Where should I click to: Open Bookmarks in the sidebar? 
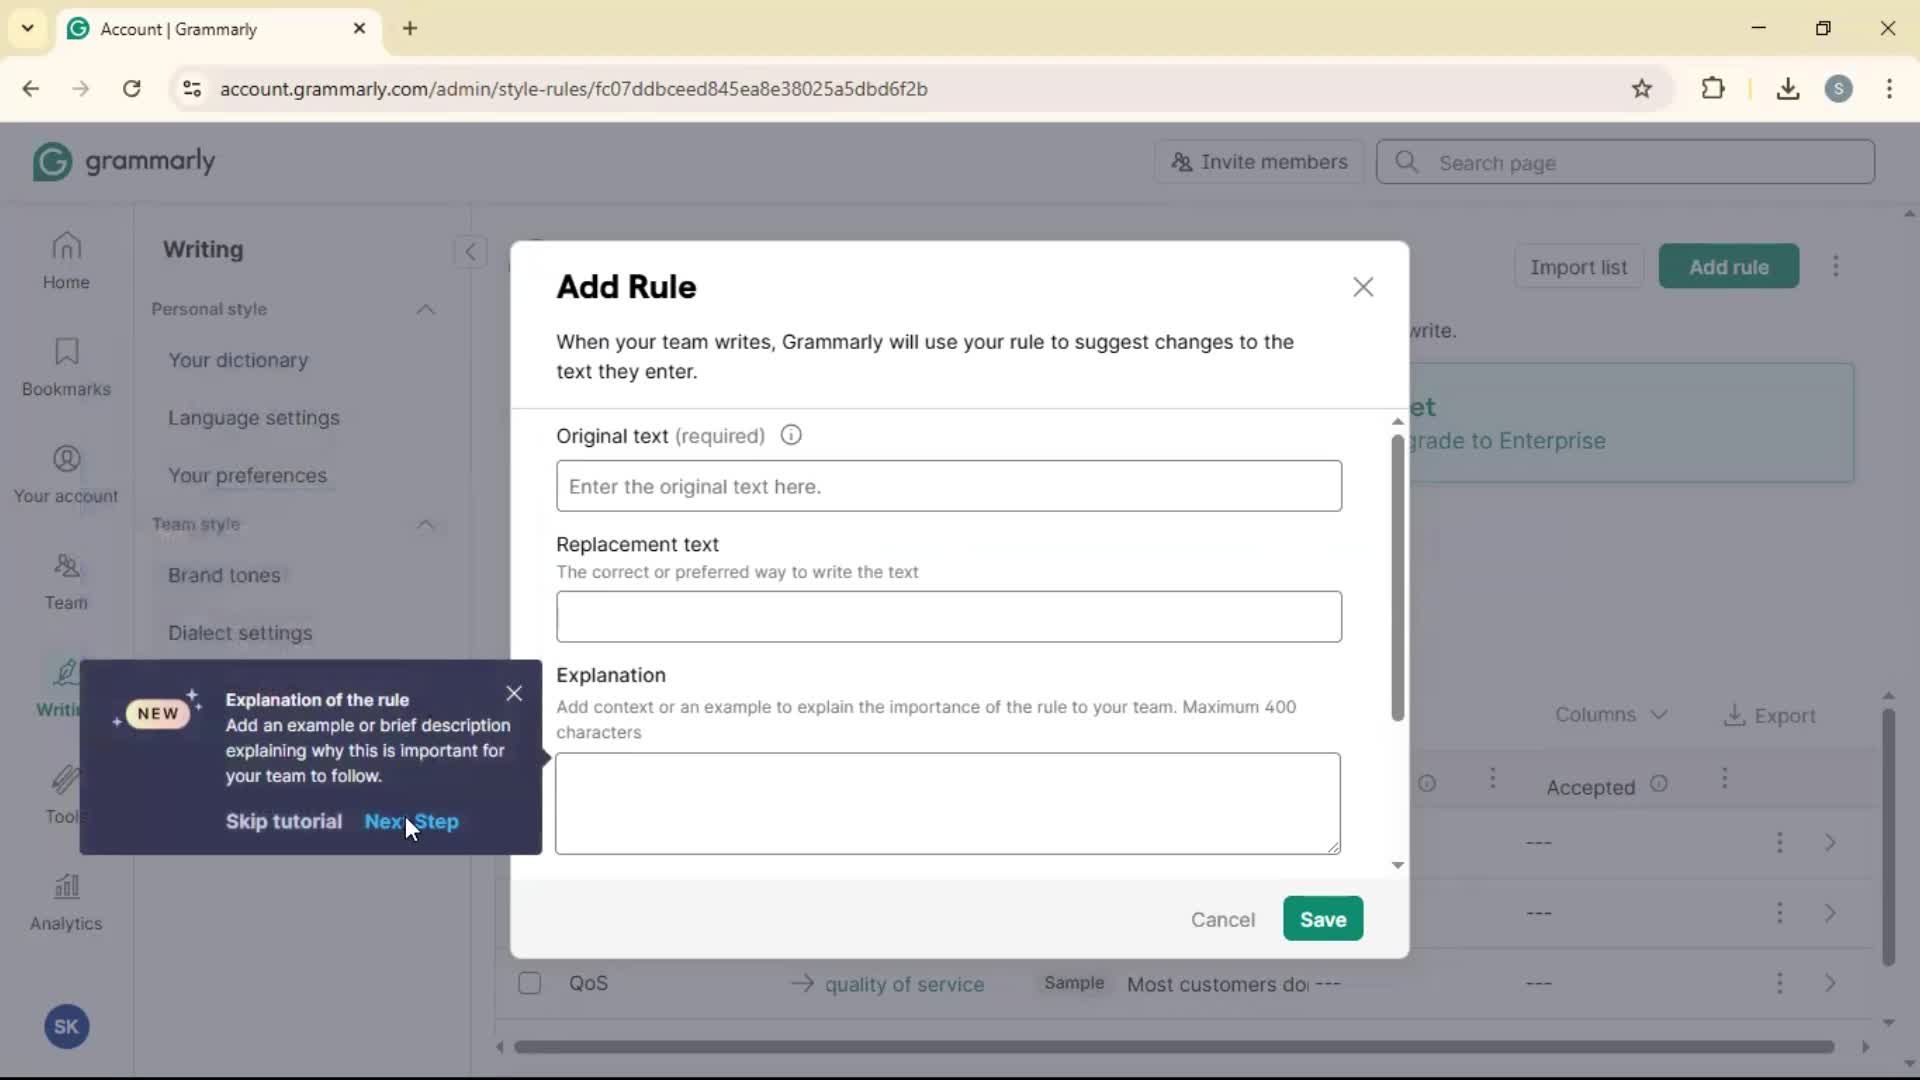pyautogui.click(x=66, y=367)
